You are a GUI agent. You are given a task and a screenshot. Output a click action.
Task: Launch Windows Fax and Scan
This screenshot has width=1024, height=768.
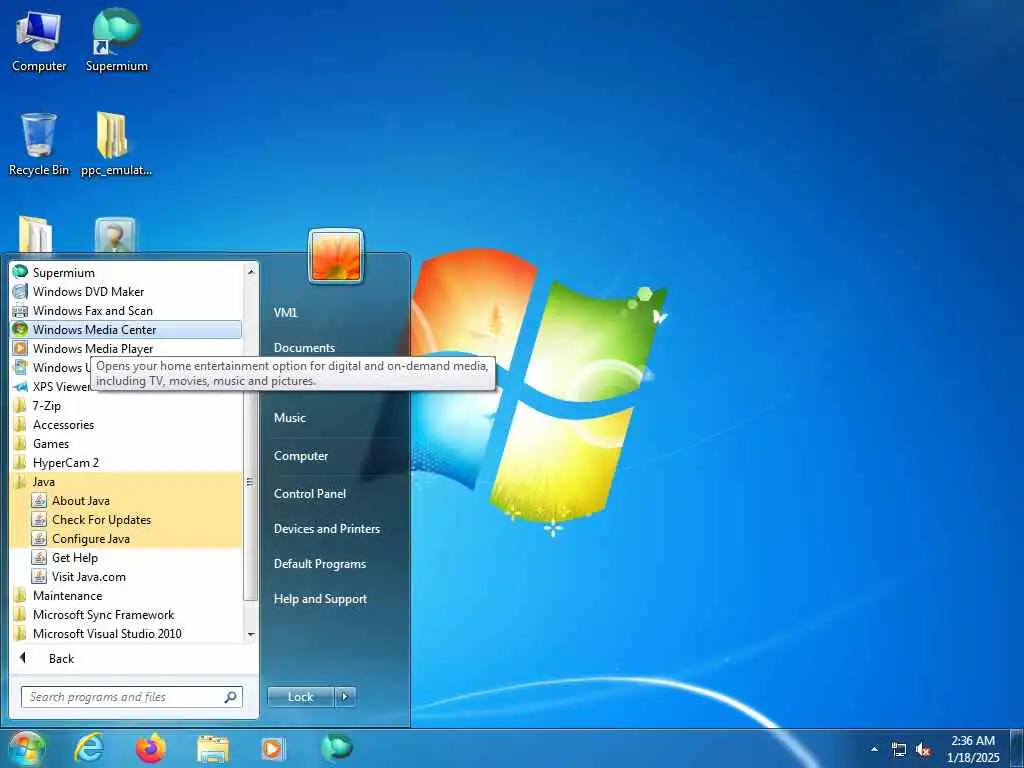point(127,310)
